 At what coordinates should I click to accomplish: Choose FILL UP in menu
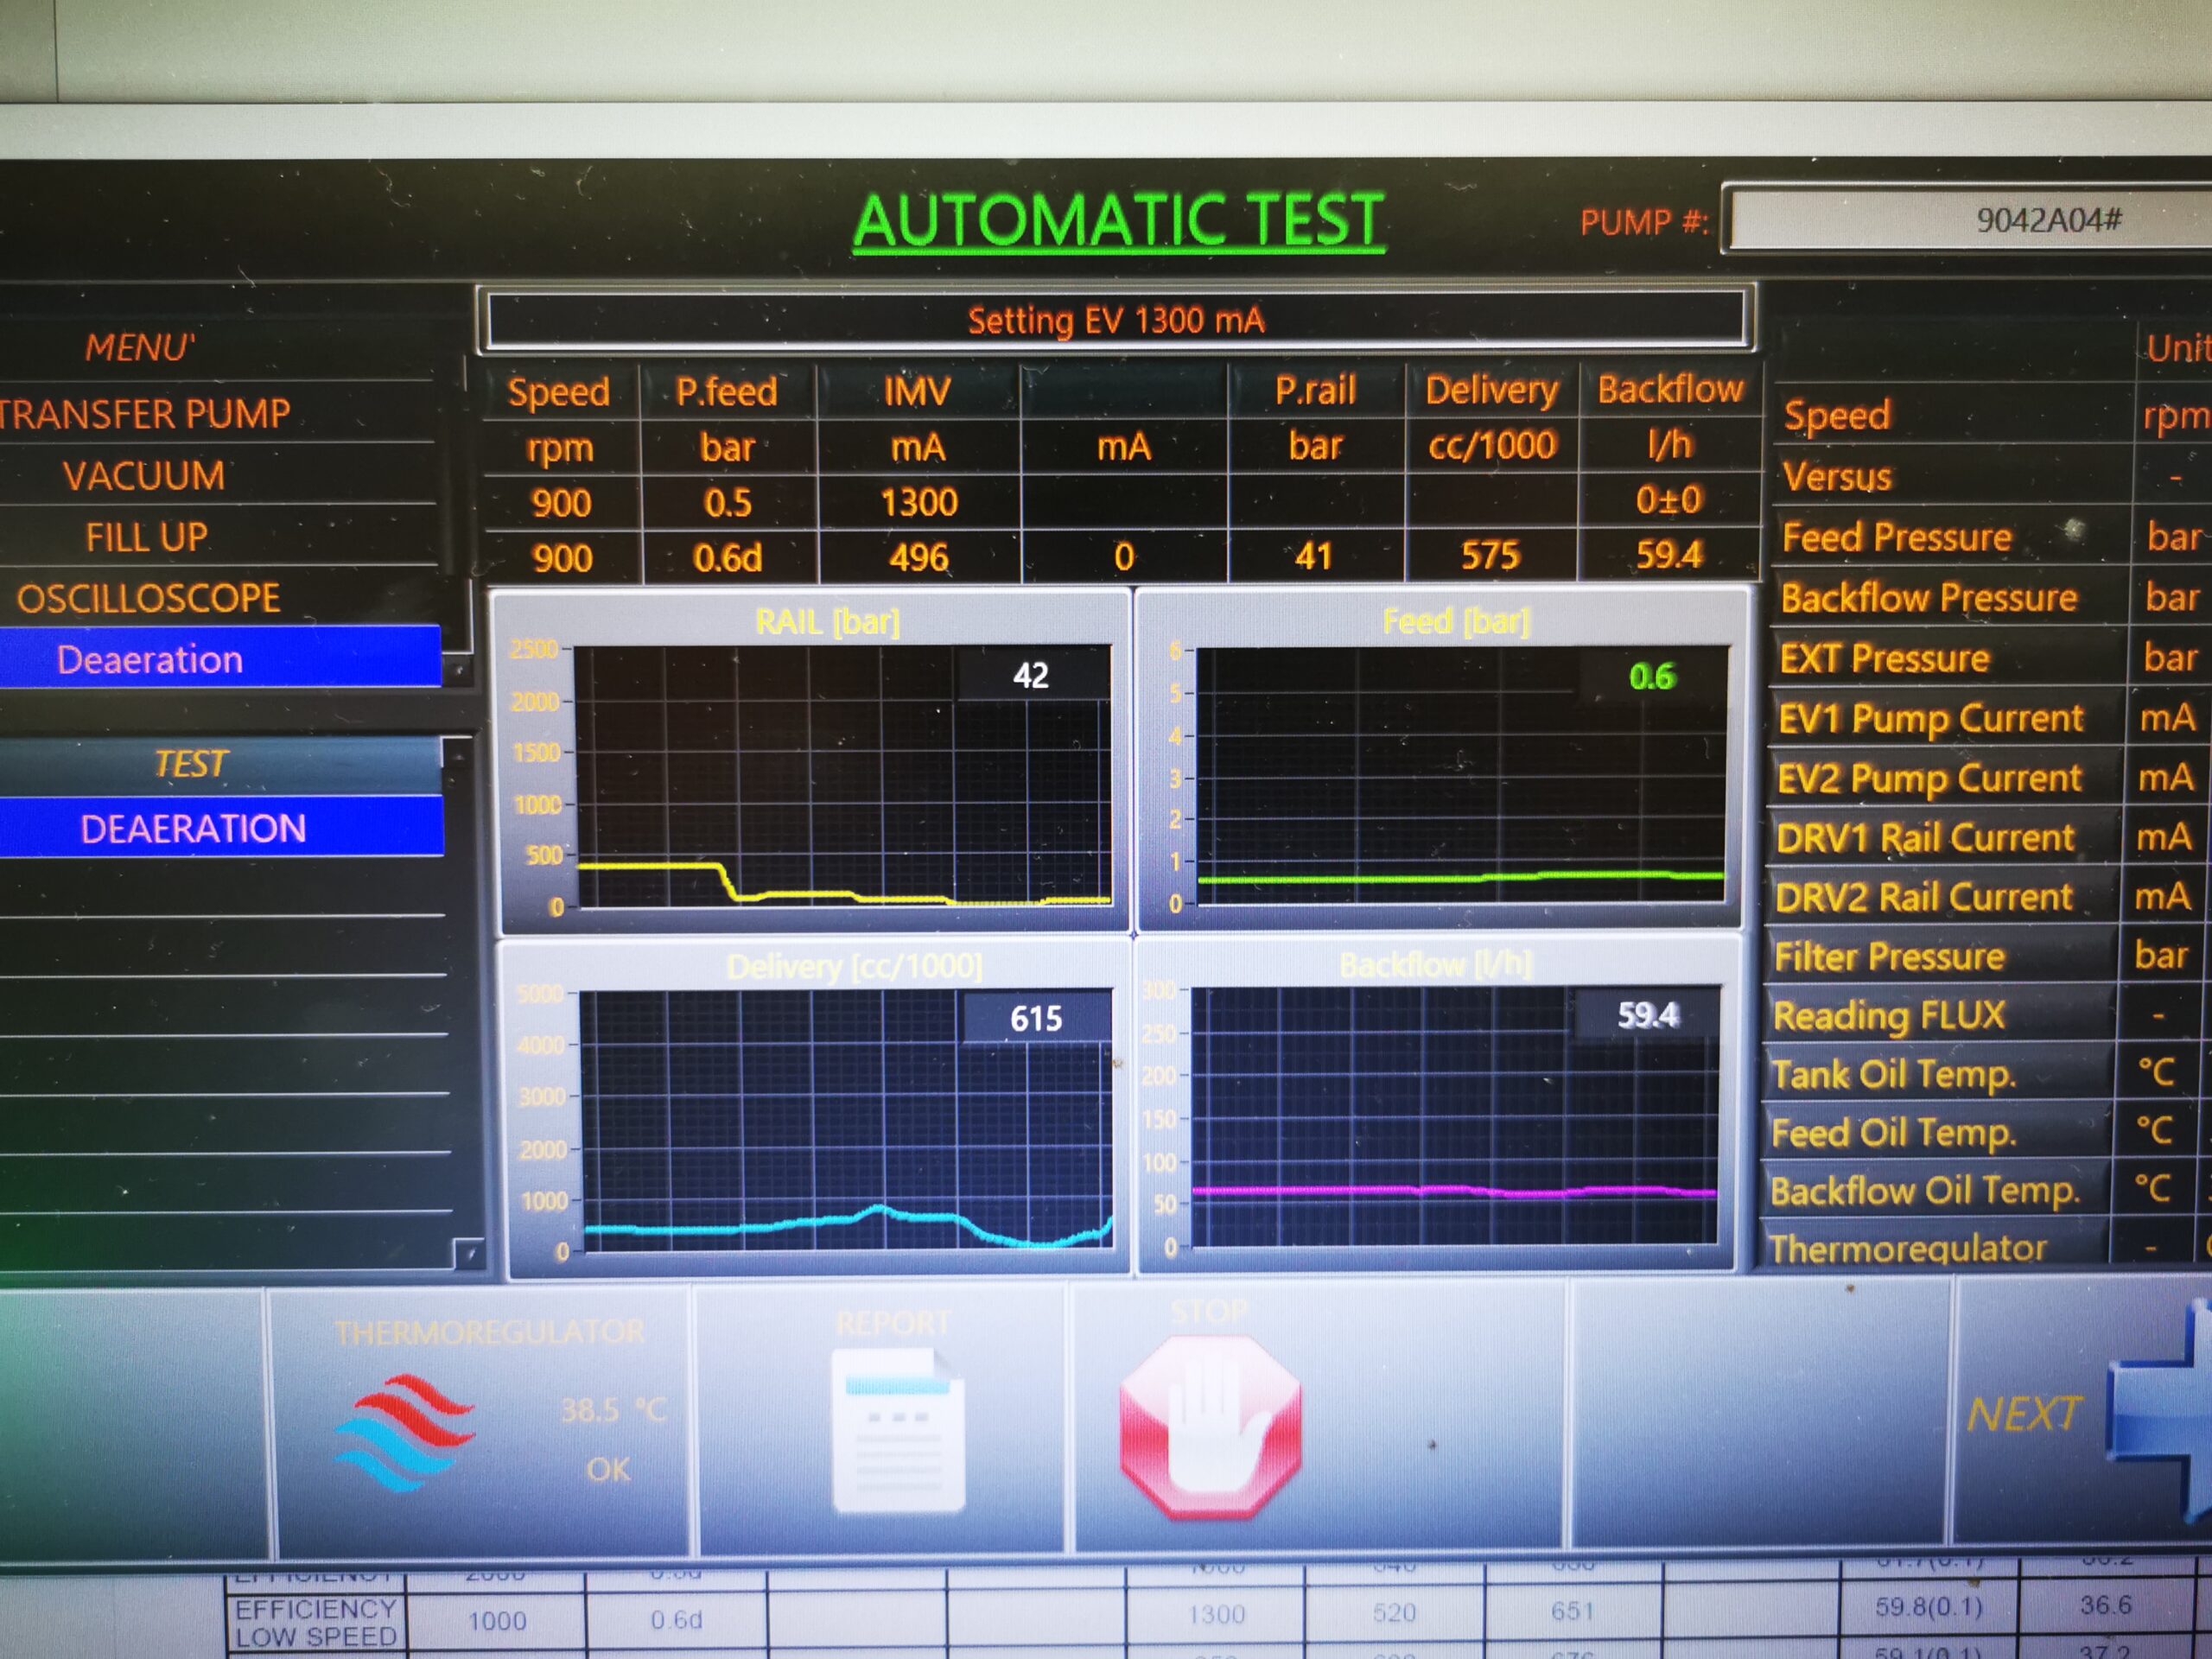pyautogui.click(x=146, y=538)
